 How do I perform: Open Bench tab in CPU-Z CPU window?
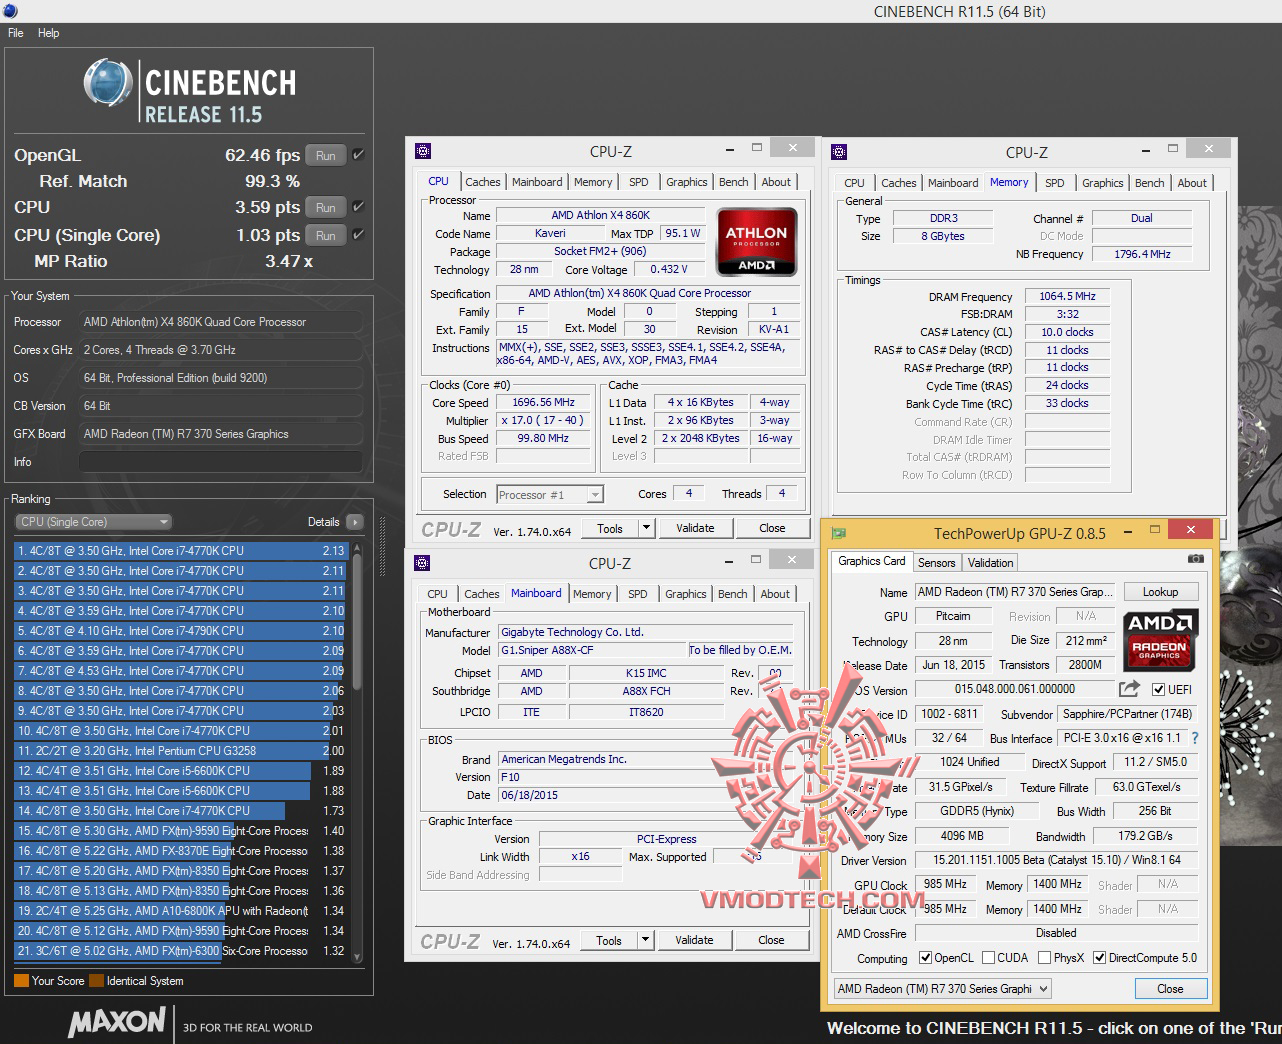click(x=733, y=182)
